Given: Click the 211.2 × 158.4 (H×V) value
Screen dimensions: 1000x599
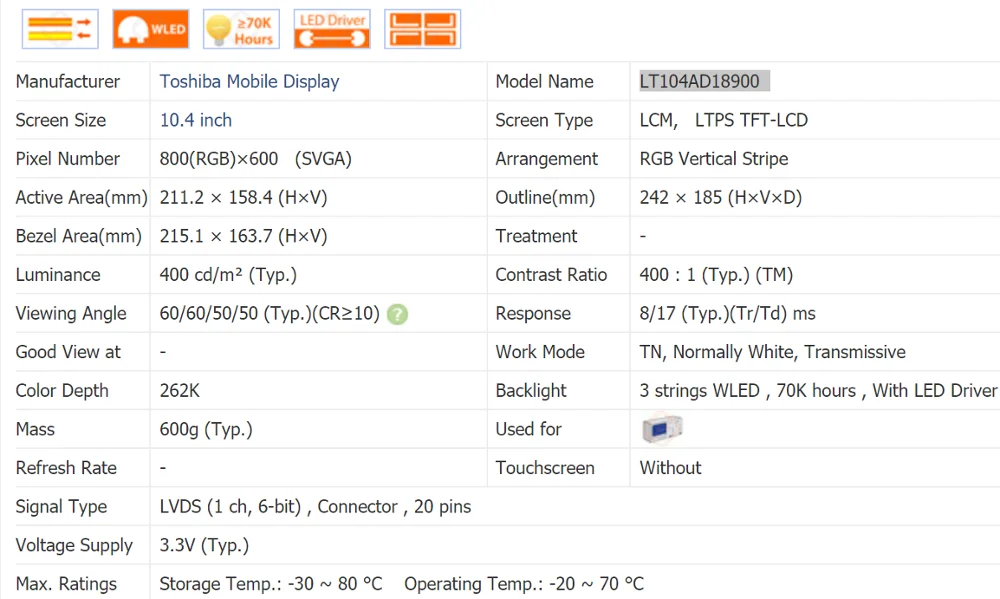Looking at the screenshot, I should coord(244,198).
